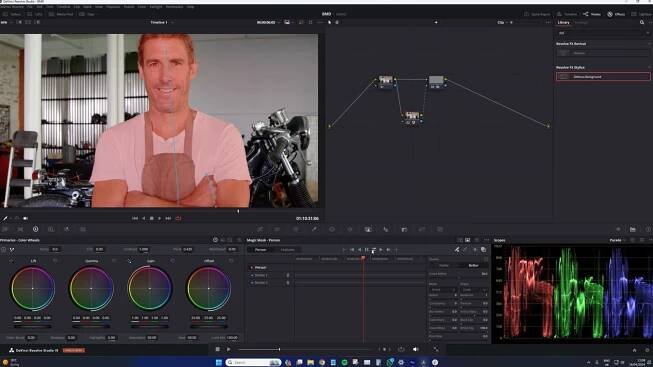Click the Magic Mask timeline playhead
This screenshot has height=367, width=653.
(x=363, y=259)
